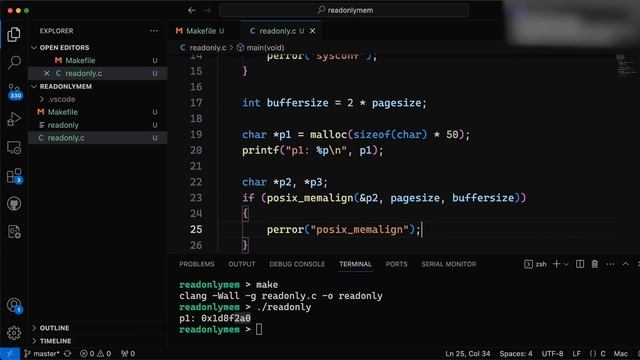
Task: Open the Remote Explorer view
Action: [x=14, y=147]
